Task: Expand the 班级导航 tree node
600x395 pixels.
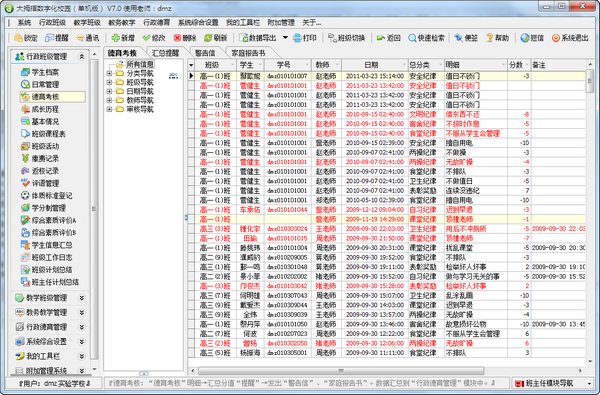Action: 109,82
